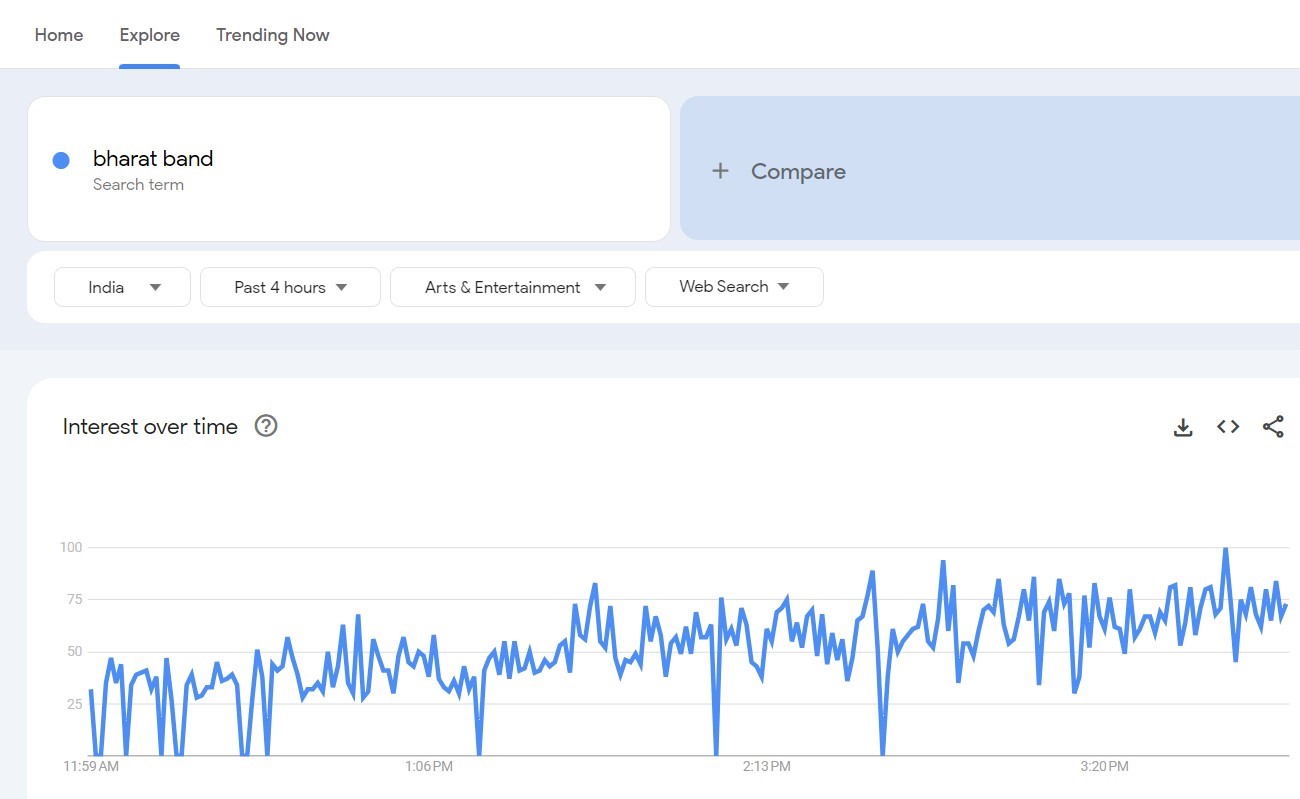Click the chart's highest peak at 100
The width and height of the screenshot is (1300, 799).
pos(1225,549)
